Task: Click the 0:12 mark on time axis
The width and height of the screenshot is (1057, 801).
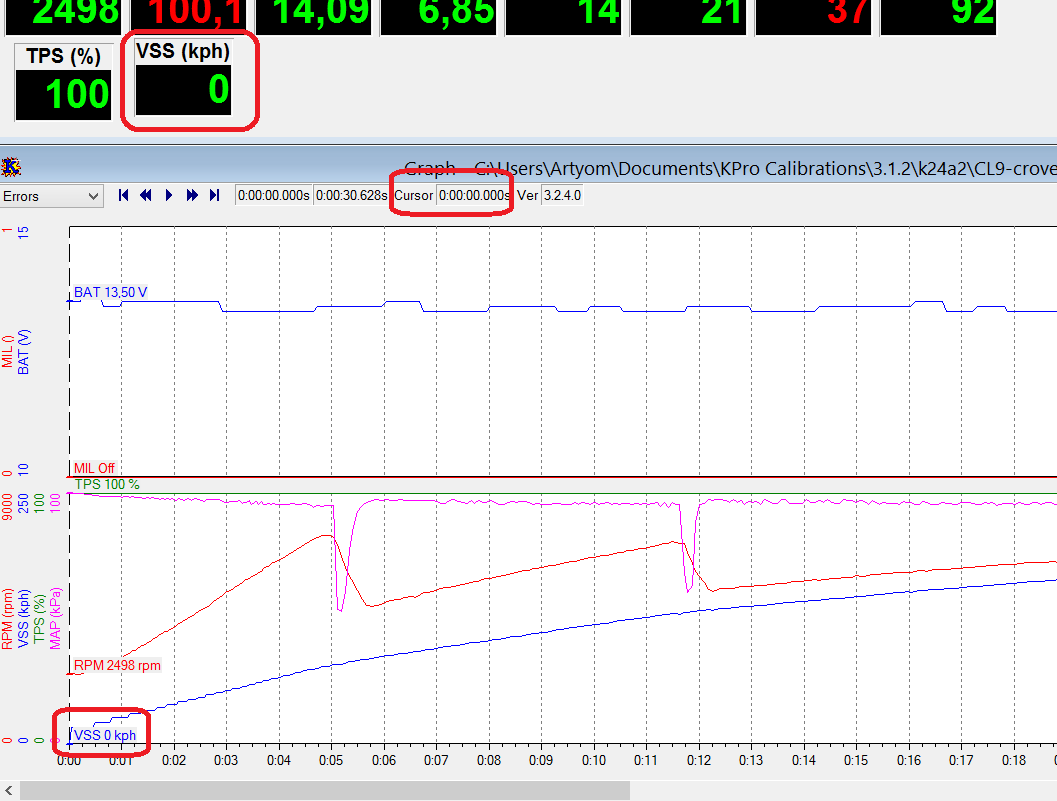Action: pos(699,760)
